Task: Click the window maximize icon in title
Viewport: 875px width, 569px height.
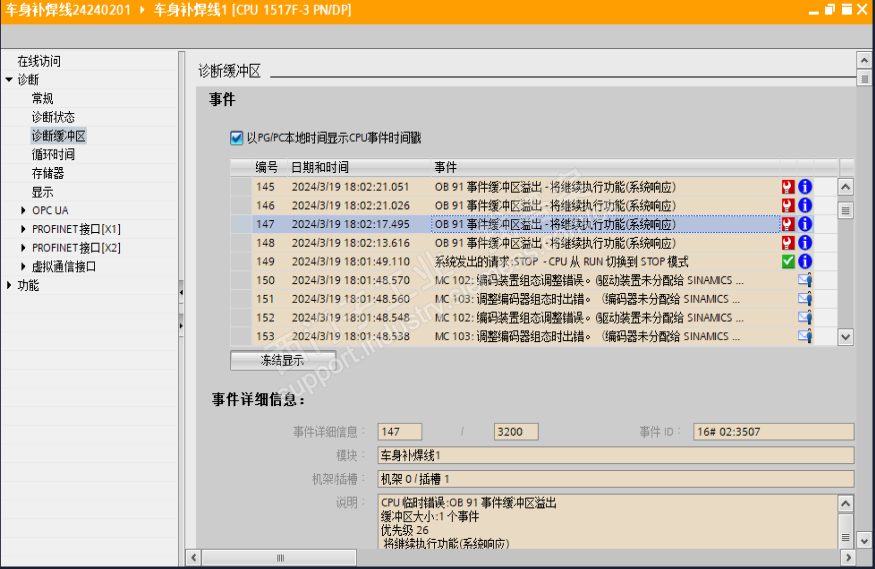Action: 847,9
